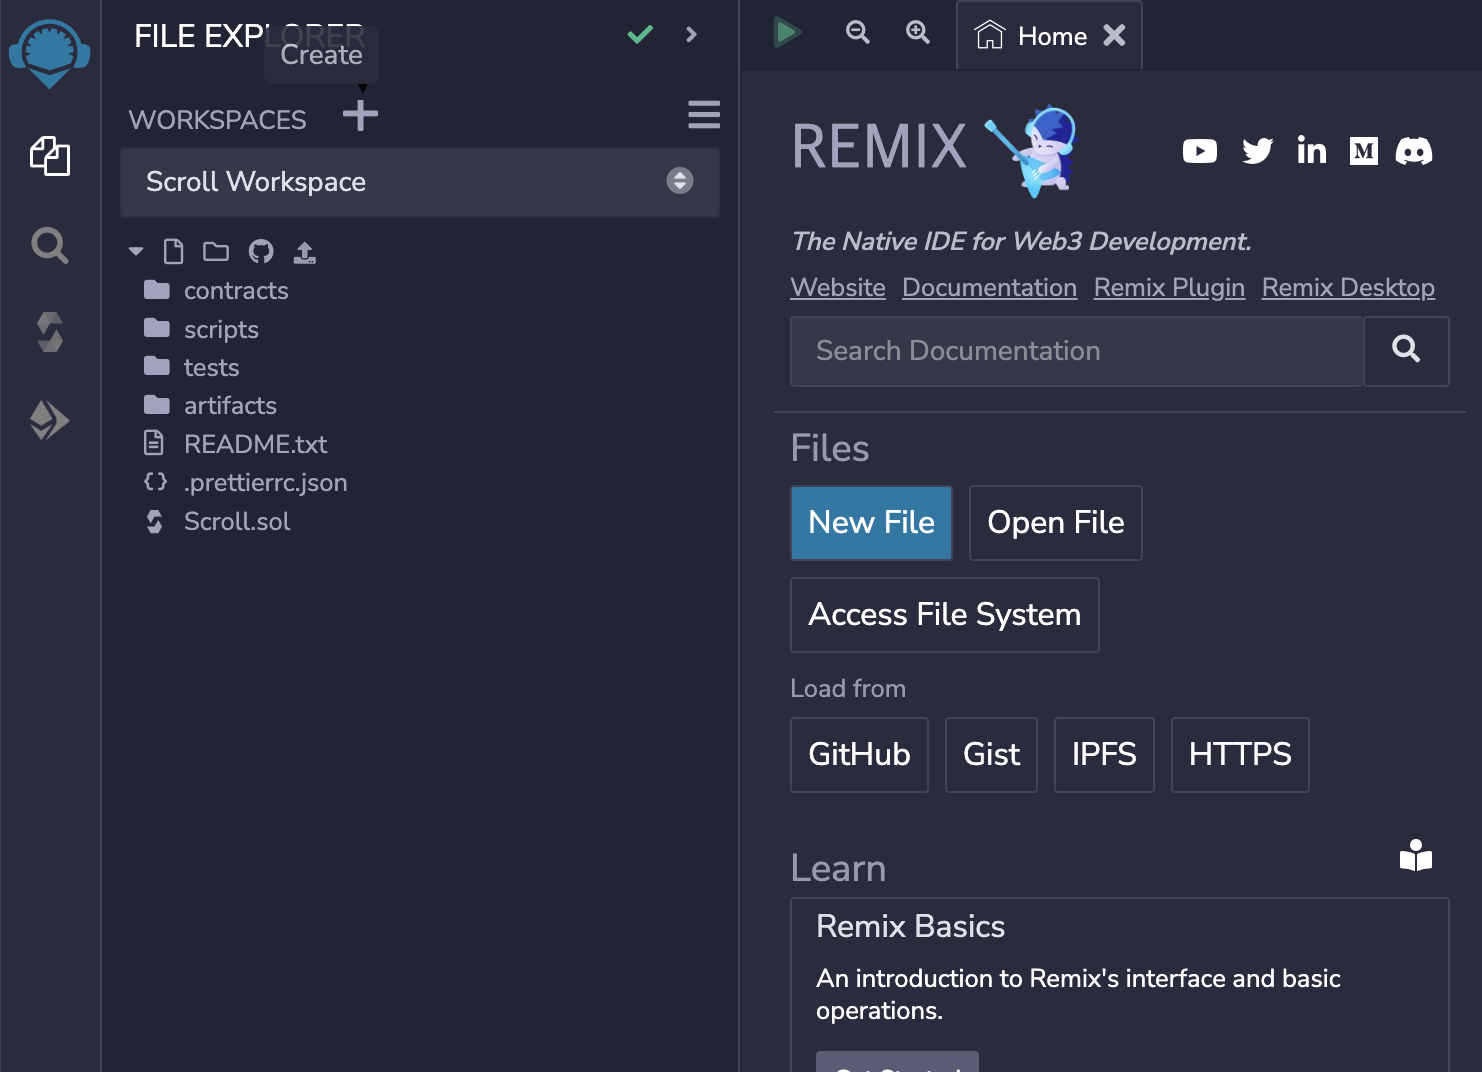Click the zoom in magnifier icon
This screenshot has height=1072, width=1482.
click(918, 33)
